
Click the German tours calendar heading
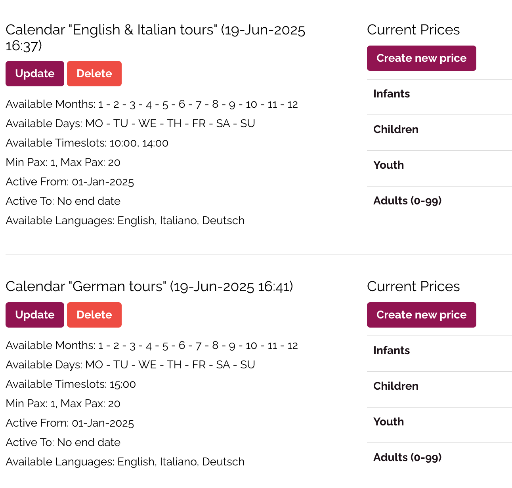pos(149,287)
